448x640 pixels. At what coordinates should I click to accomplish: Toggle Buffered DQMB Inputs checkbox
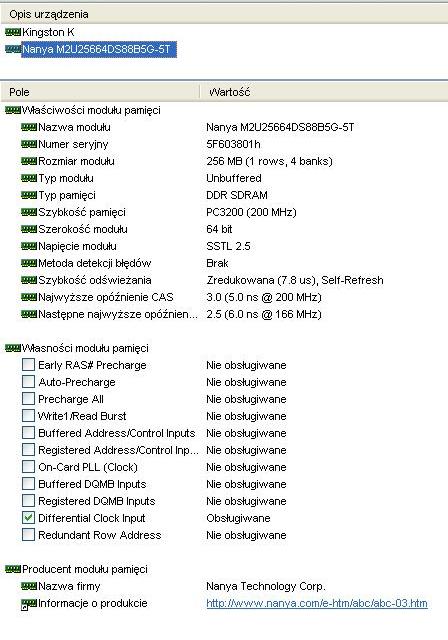click(28, 484)
